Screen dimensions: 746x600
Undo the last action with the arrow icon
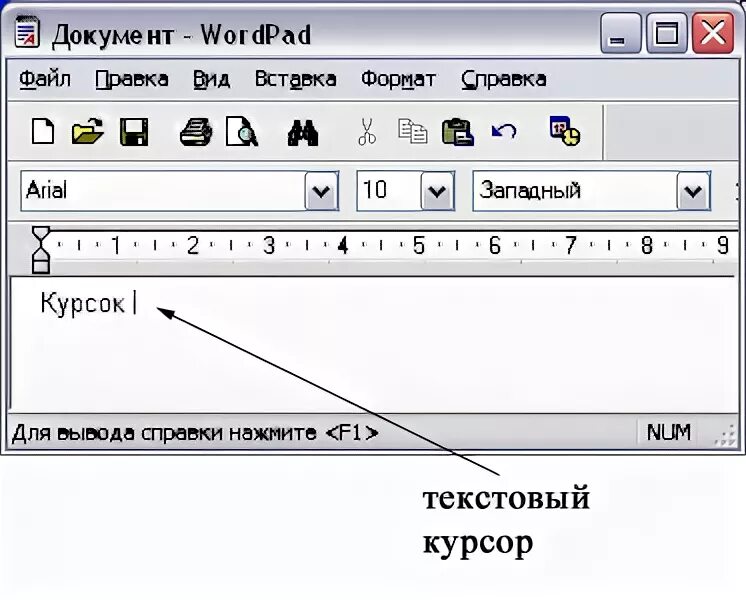tap(504, 131)
